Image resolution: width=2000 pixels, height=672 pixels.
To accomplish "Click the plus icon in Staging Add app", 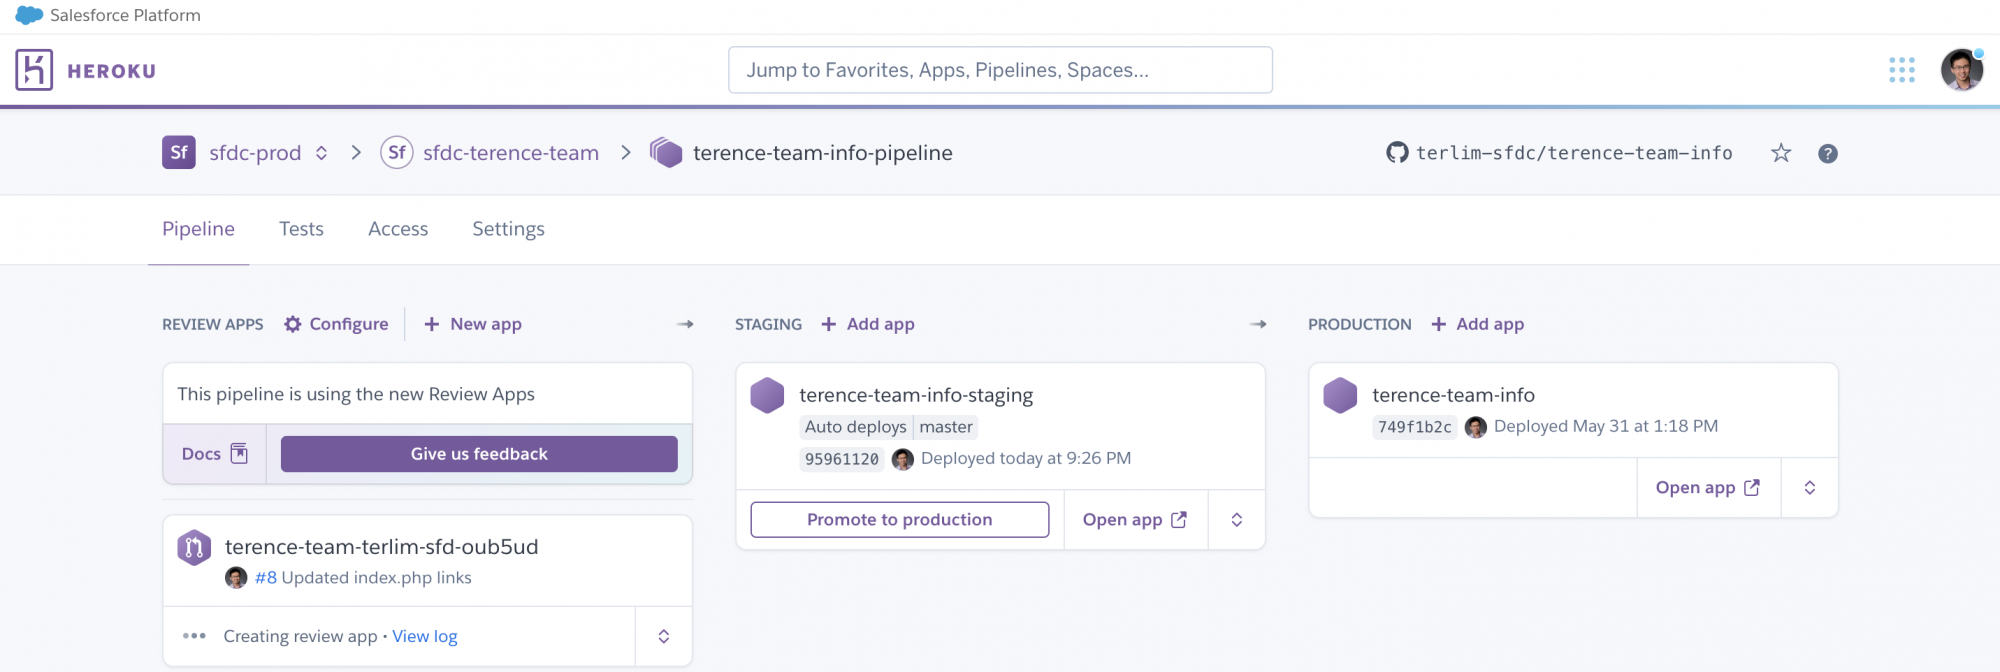I will point(829,324).
